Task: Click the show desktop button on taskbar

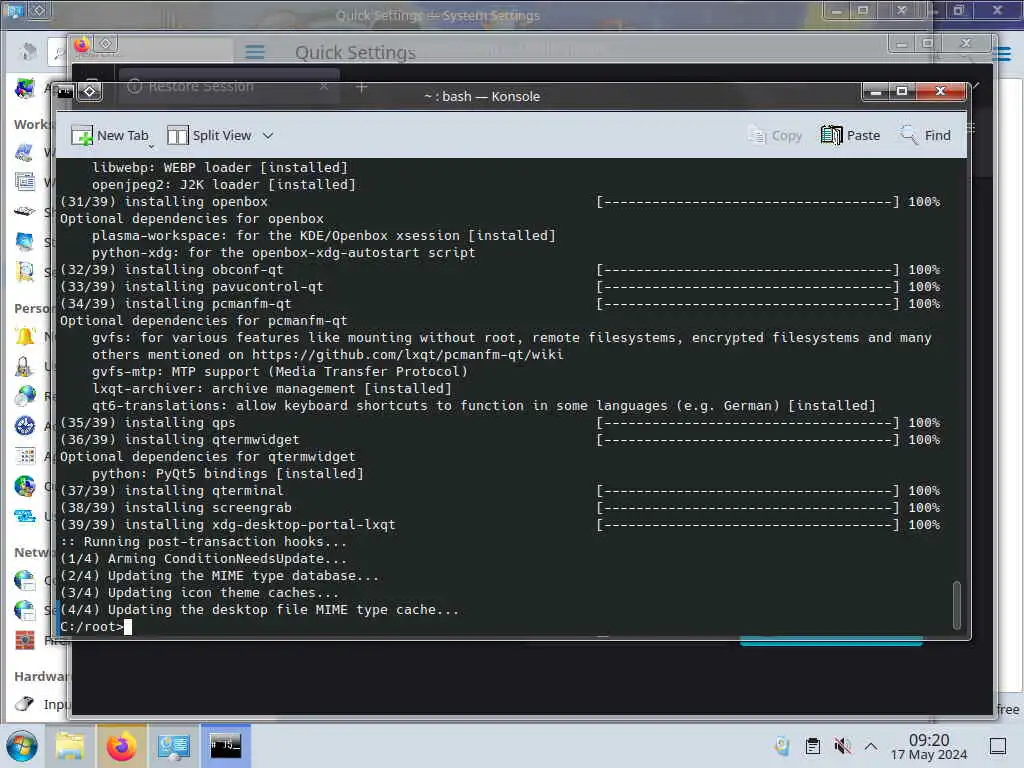Action: 998,746
